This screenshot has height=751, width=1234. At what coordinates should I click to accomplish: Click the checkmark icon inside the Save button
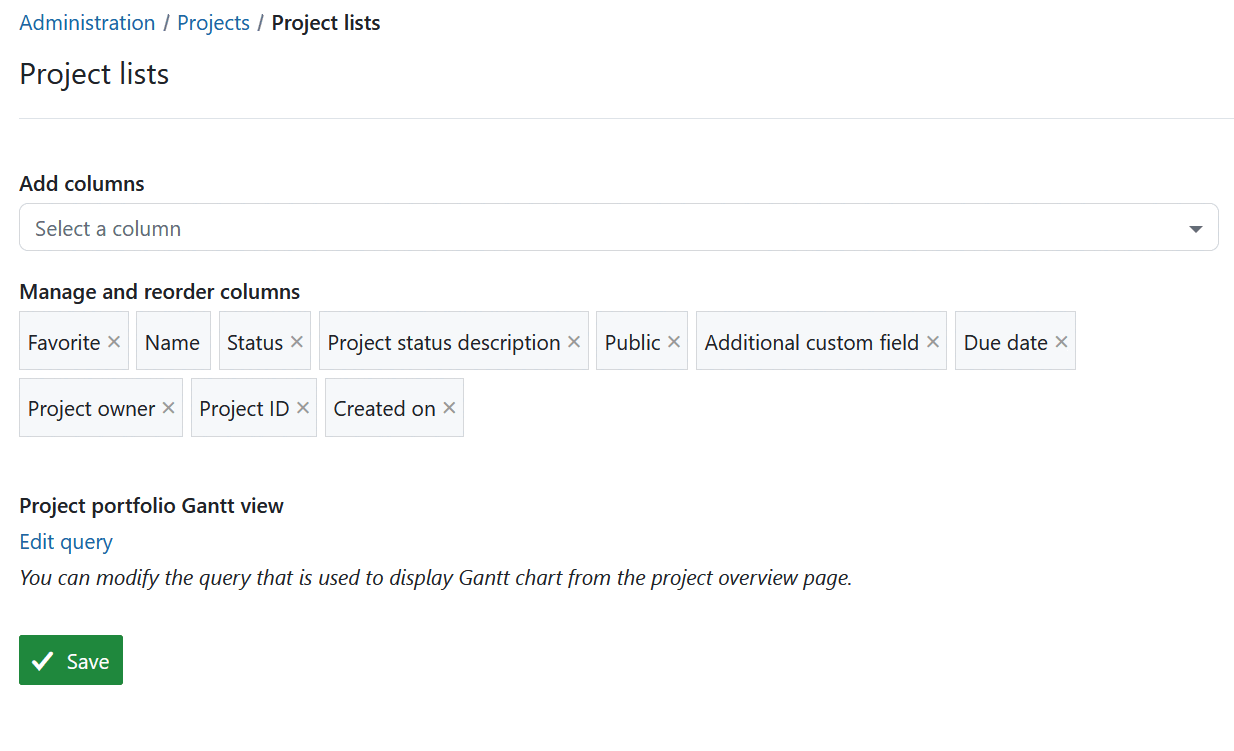(41, 660)
